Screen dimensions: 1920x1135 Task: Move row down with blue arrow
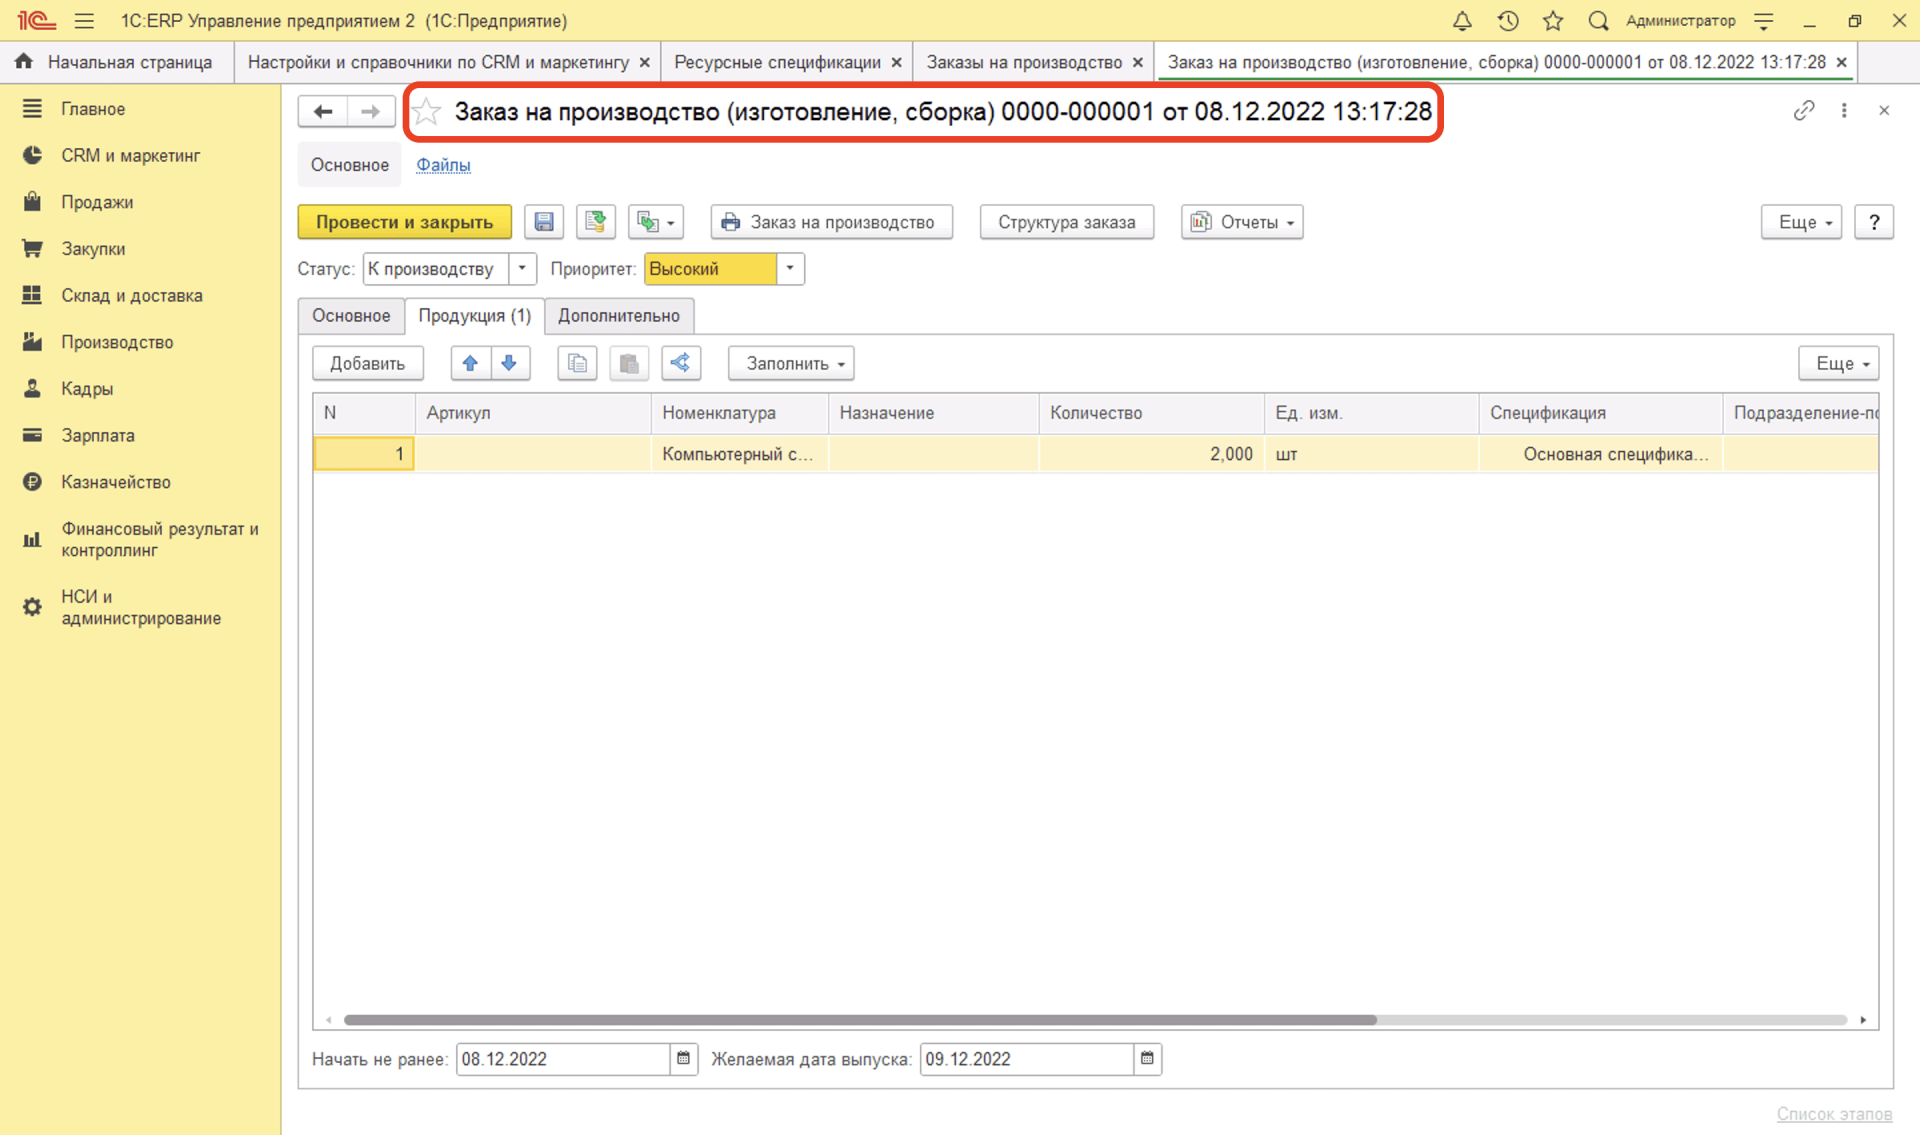pos(509,363)
